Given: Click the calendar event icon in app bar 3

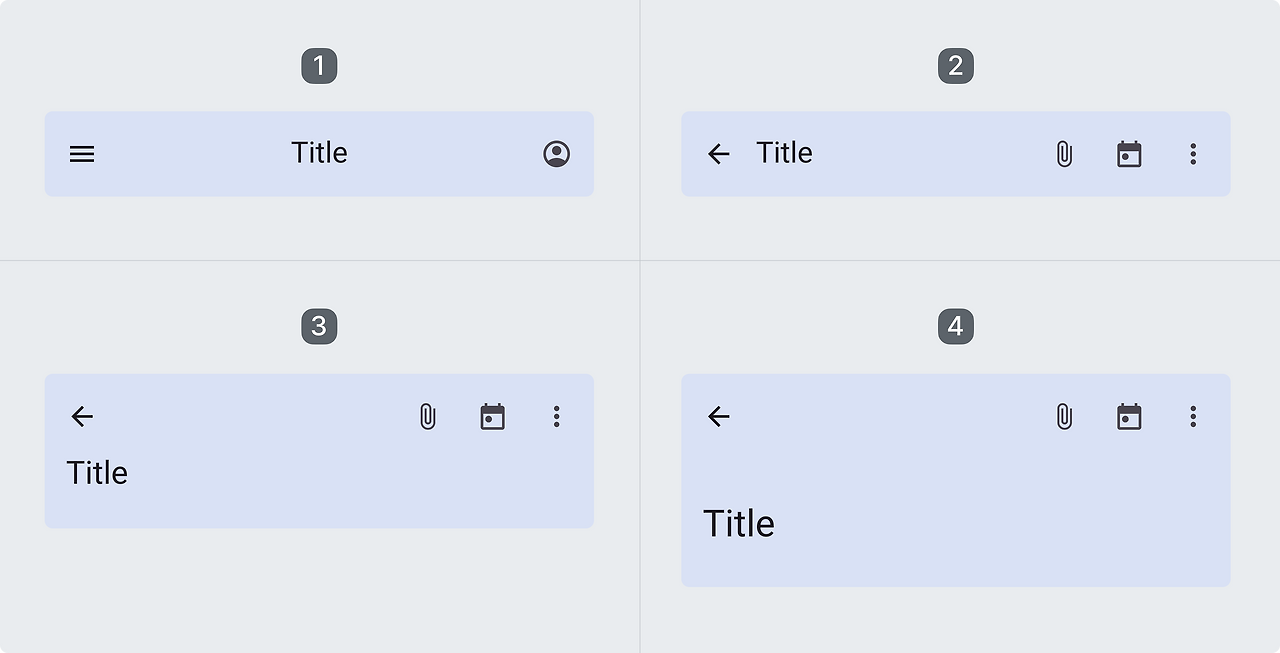Looking at the screenshot, I should pyautogui.click(x=493, y=417).
